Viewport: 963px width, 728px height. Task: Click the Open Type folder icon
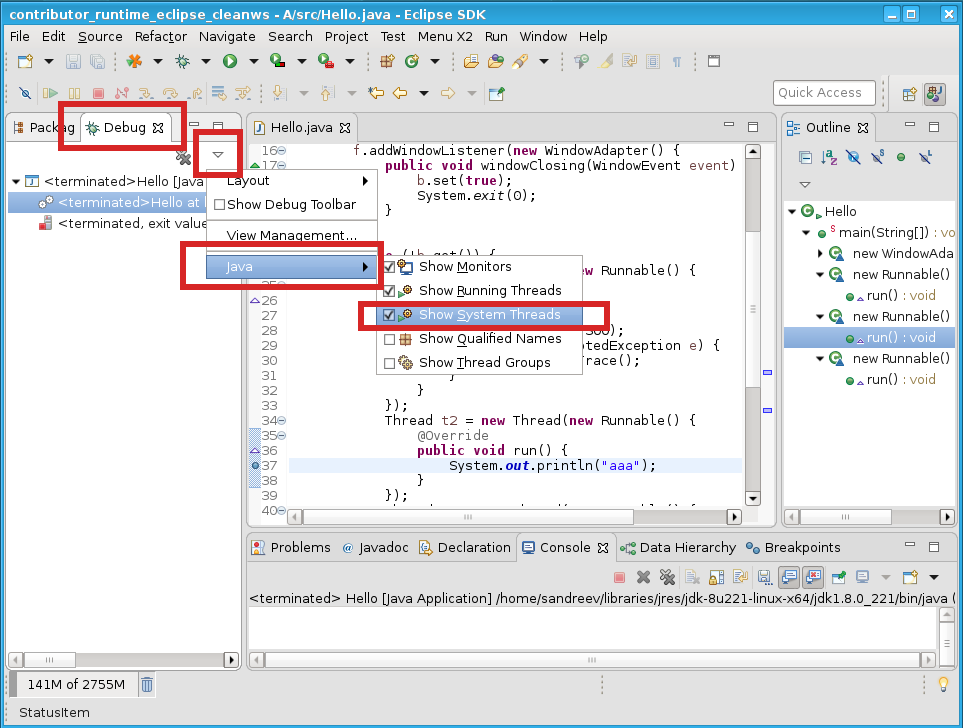(x=471, y=61)
